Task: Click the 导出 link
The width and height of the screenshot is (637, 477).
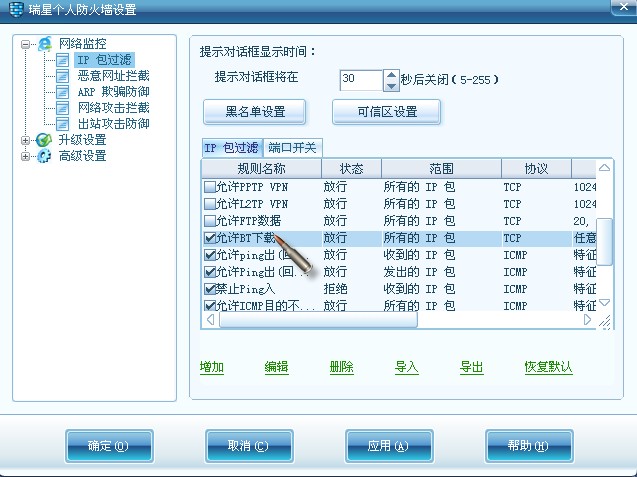Action: 471,367
